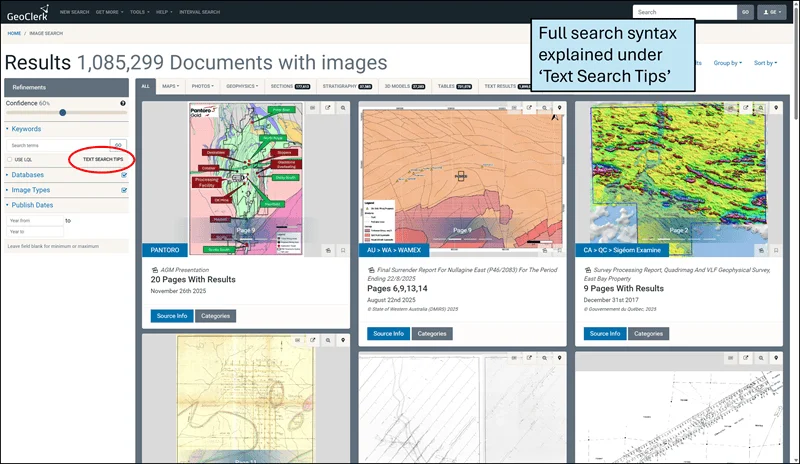Screen dimensions: 800x464
Task: Toggle the Image Types section checkbox
Action: coord(124,189)
